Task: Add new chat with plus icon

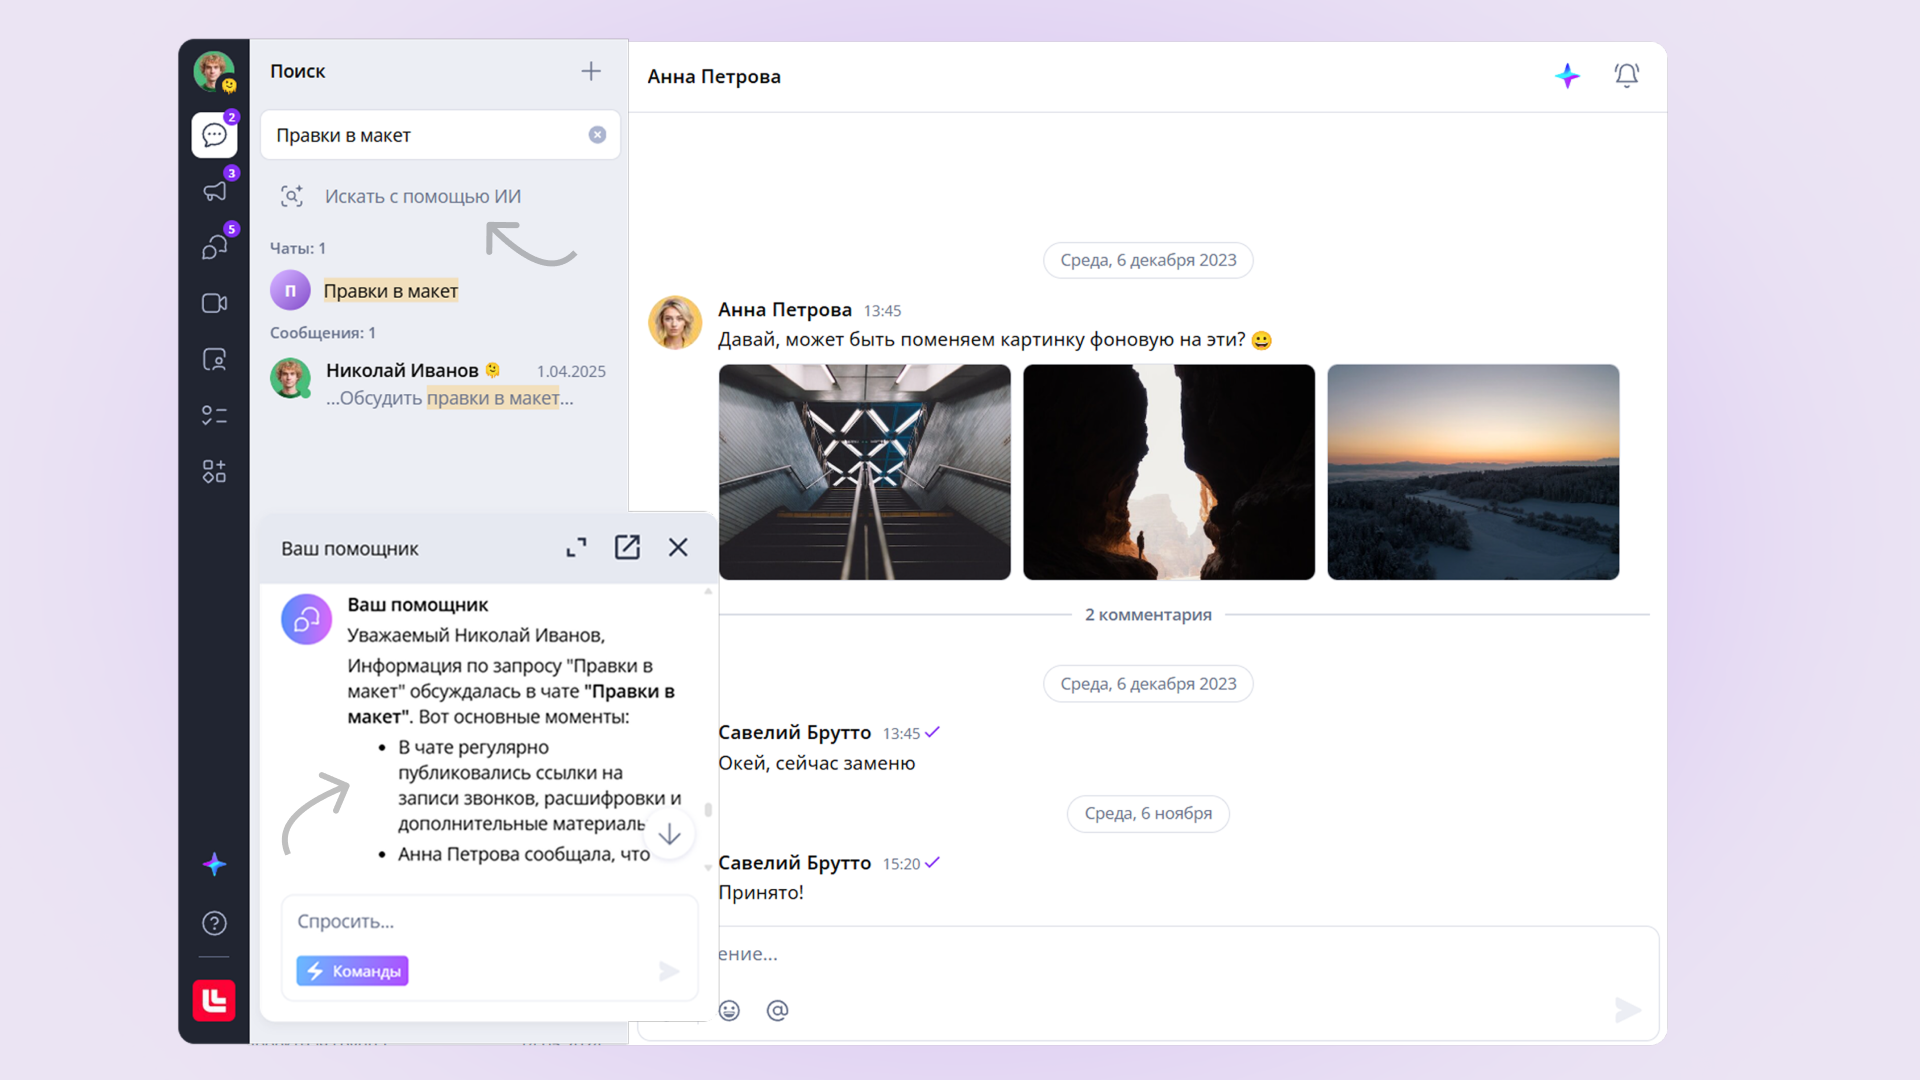Action: click(591, 71)
